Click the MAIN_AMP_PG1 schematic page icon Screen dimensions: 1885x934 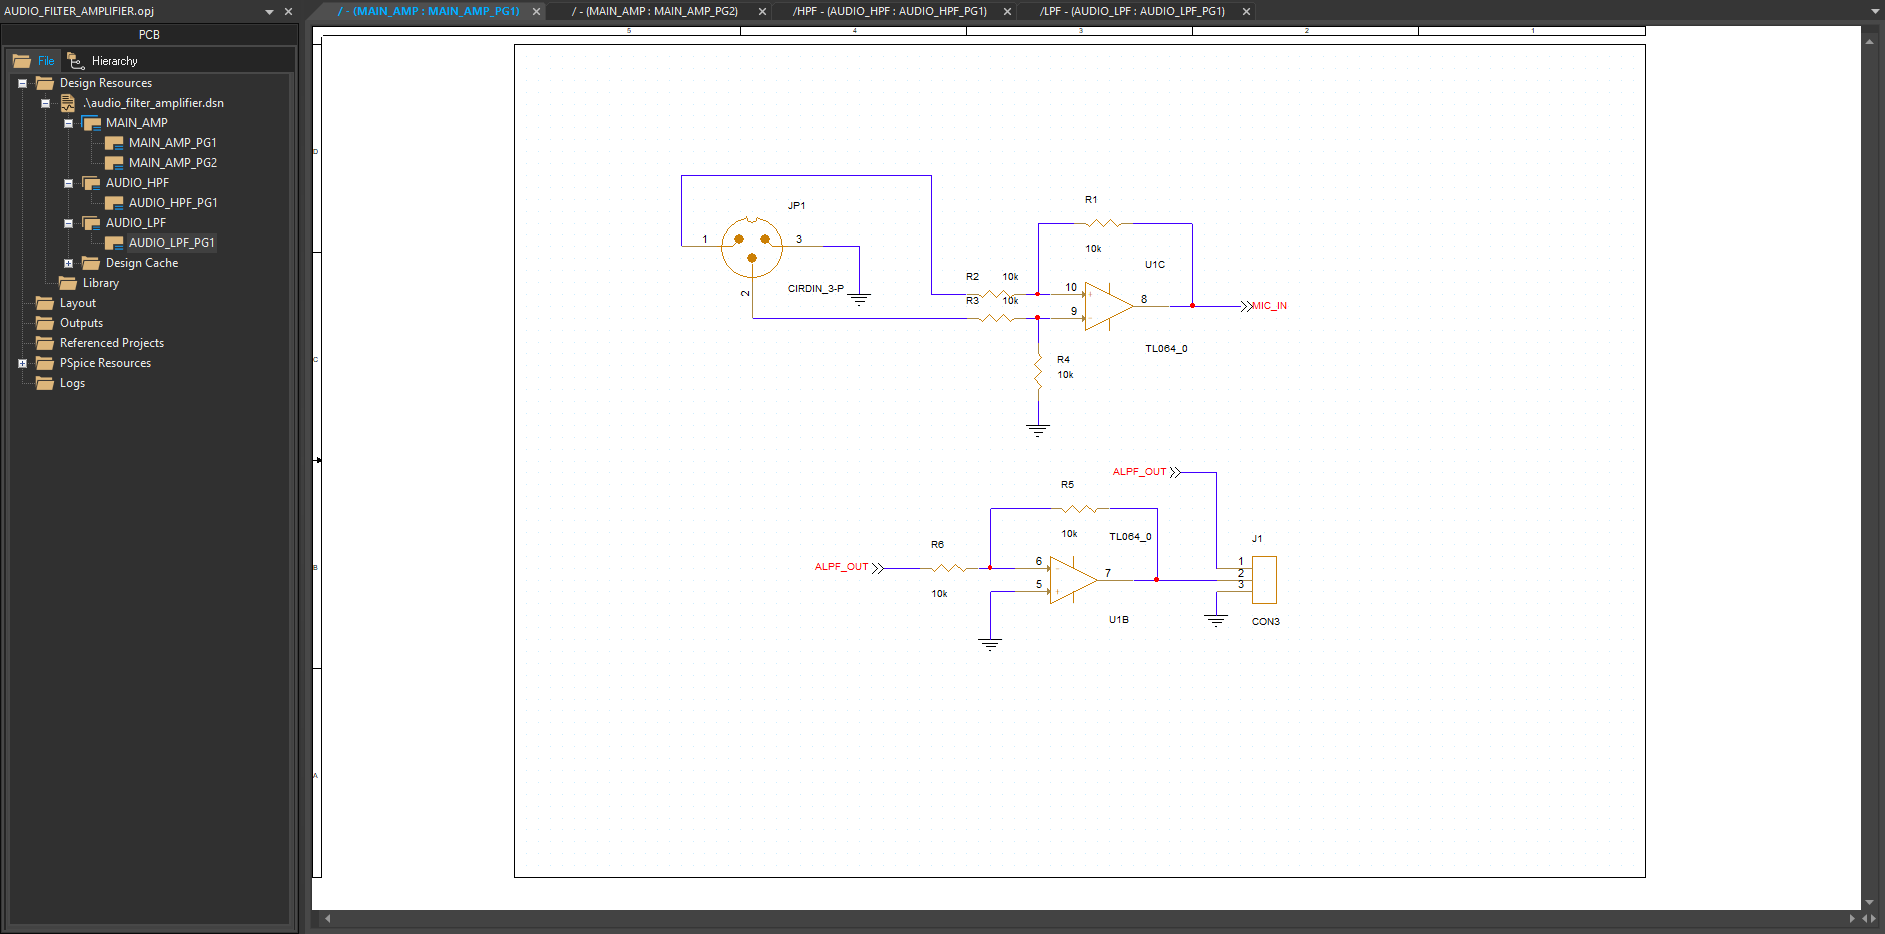114,143
